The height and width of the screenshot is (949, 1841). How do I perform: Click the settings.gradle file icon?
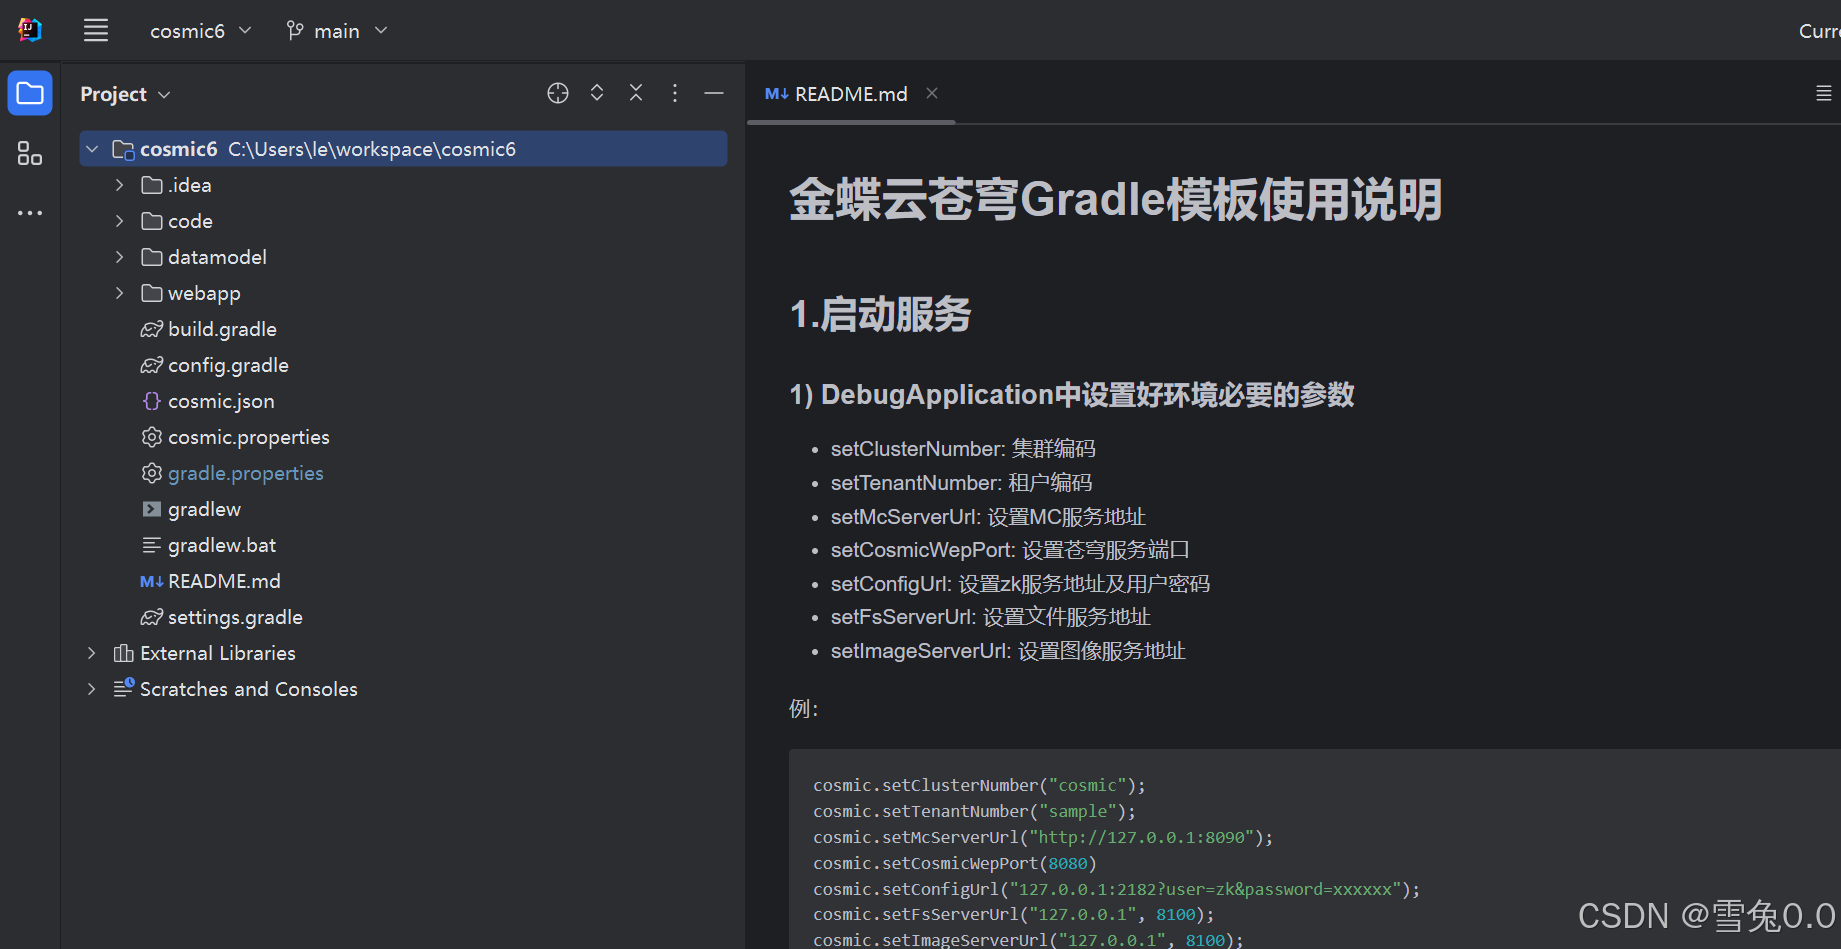(152, 617)
